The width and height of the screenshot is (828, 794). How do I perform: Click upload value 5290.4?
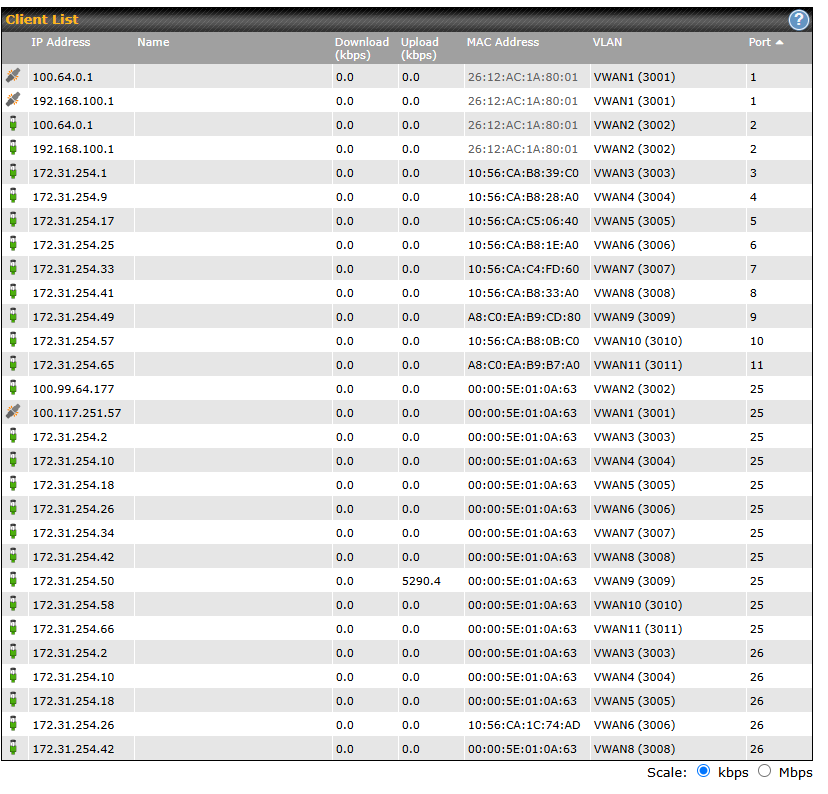(421, 581)
